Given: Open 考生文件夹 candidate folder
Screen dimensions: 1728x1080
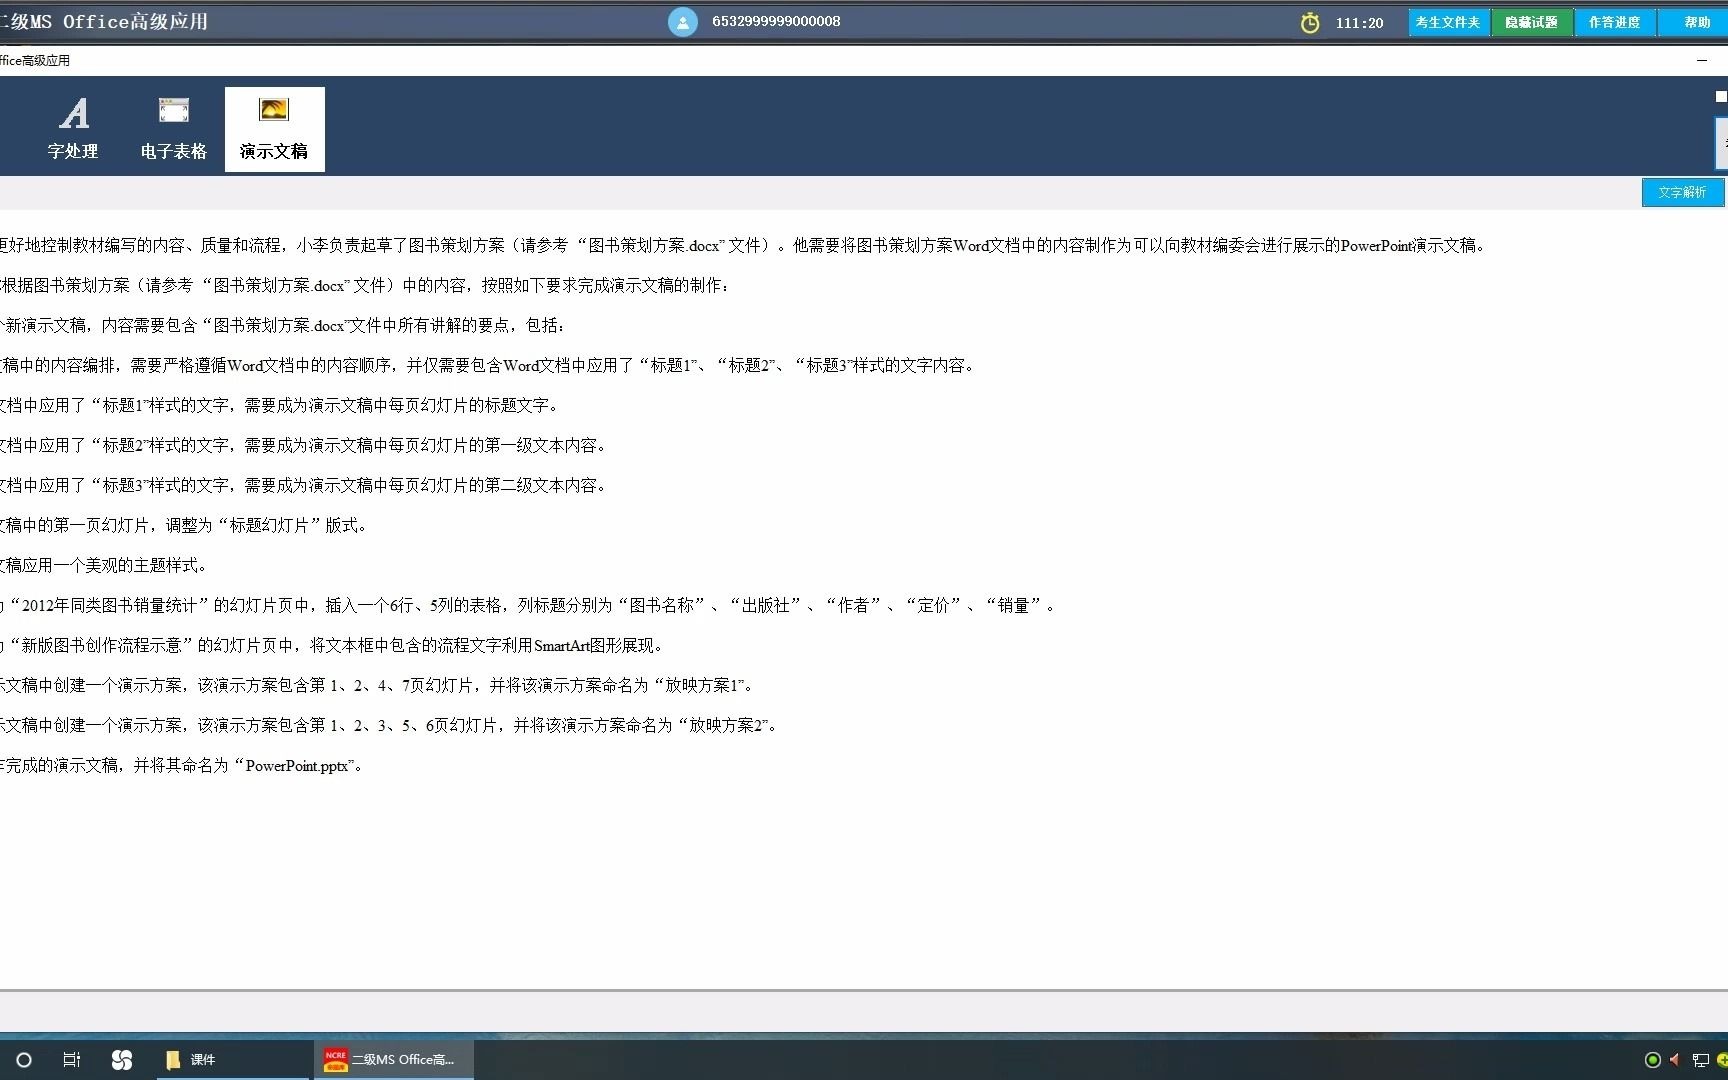Looking at the screenshot, I should click(1448, 21).
